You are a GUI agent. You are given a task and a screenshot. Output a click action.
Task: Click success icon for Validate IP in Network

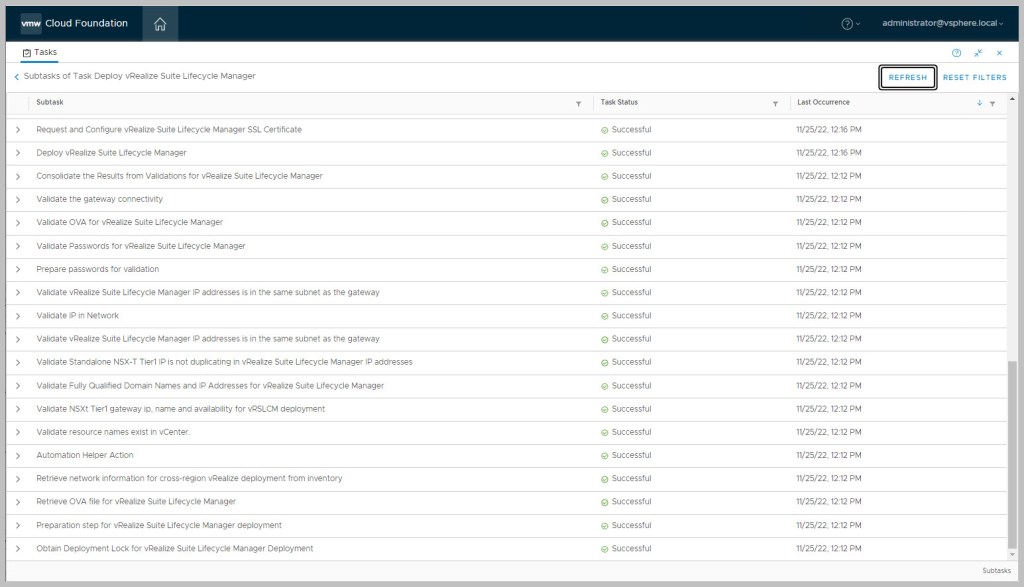(x=604, y=316)
